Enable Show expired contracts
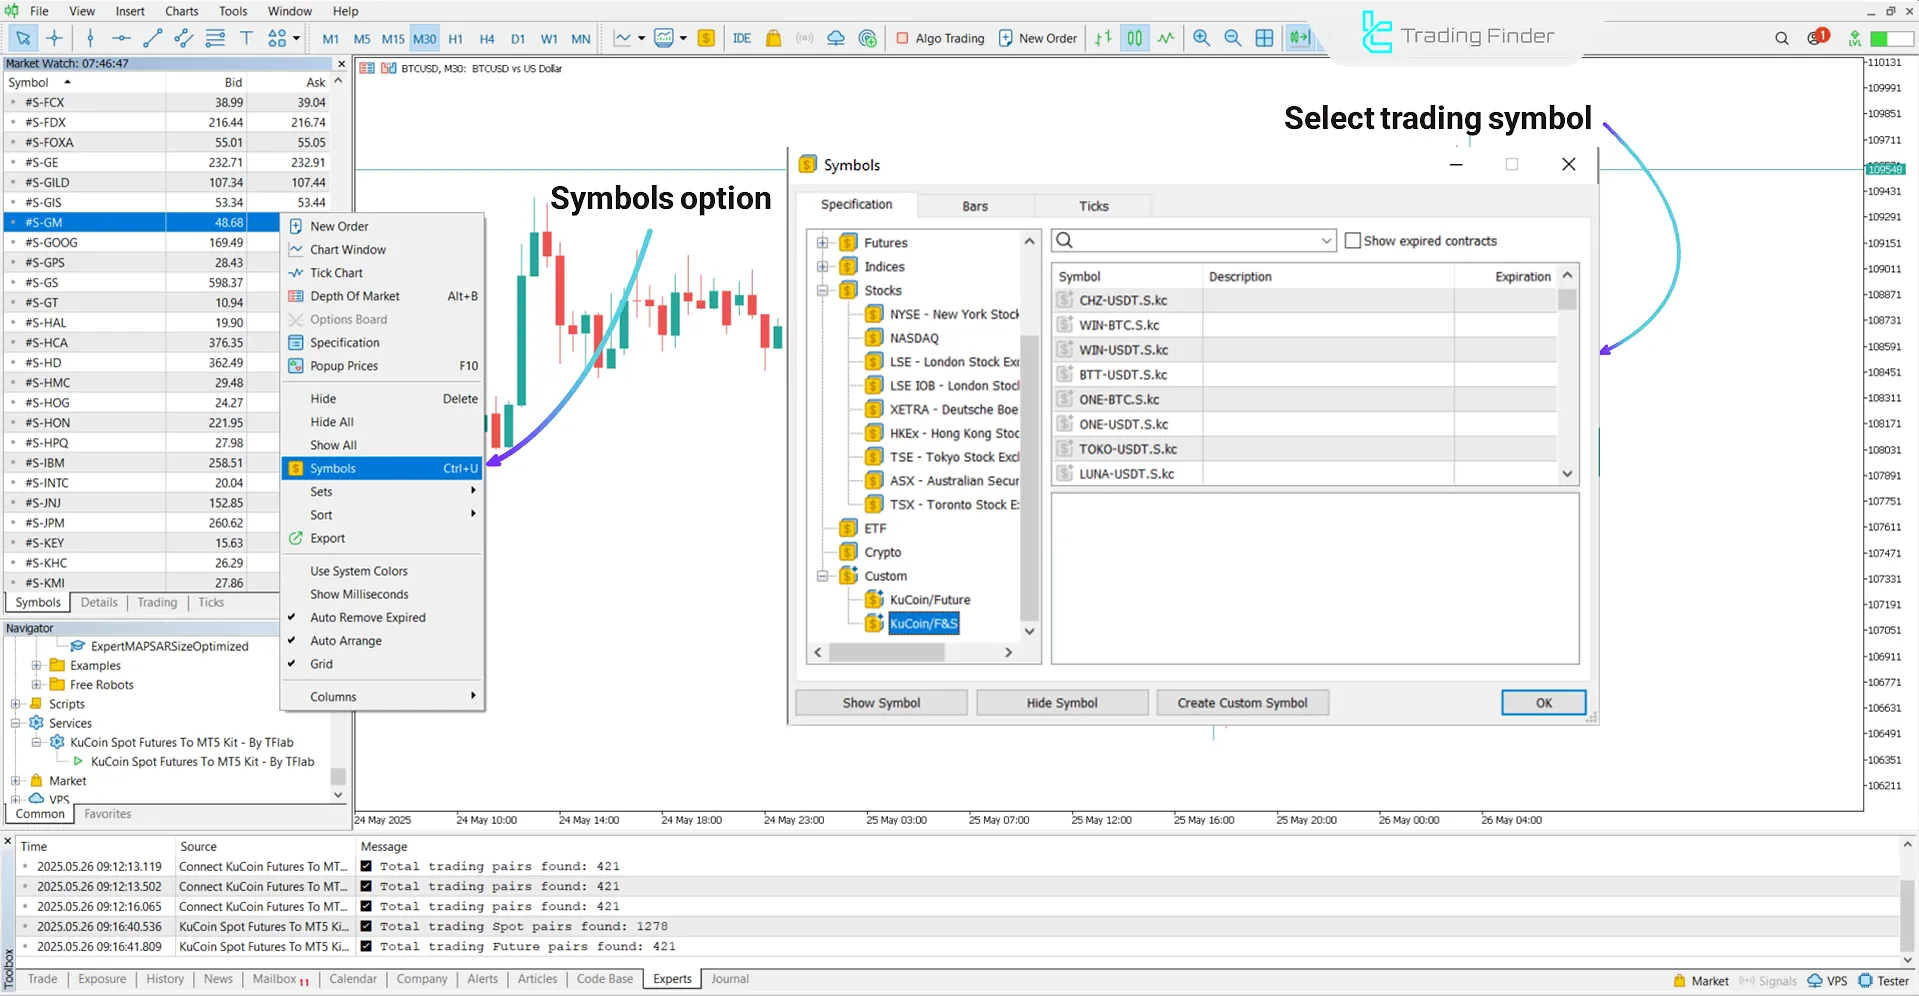The image size is (1919, 996). pyautogui.click(x=1353, y=240)
